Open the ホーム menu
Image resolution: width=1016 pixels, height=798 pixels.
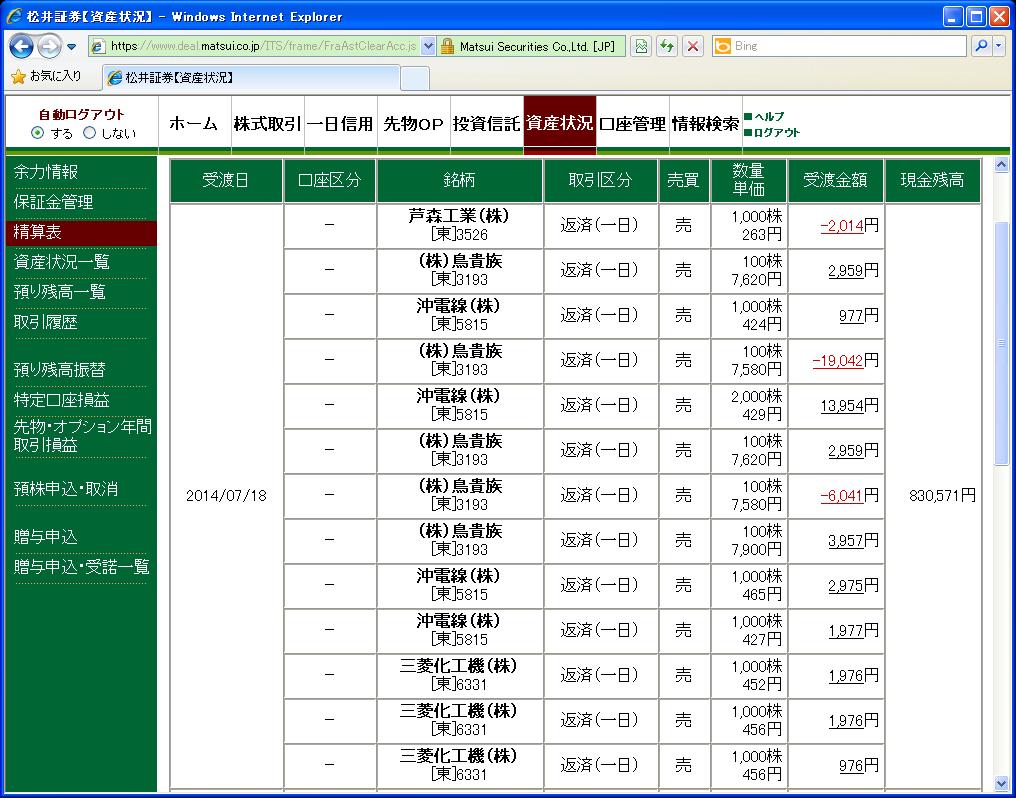tap(194, 123)
